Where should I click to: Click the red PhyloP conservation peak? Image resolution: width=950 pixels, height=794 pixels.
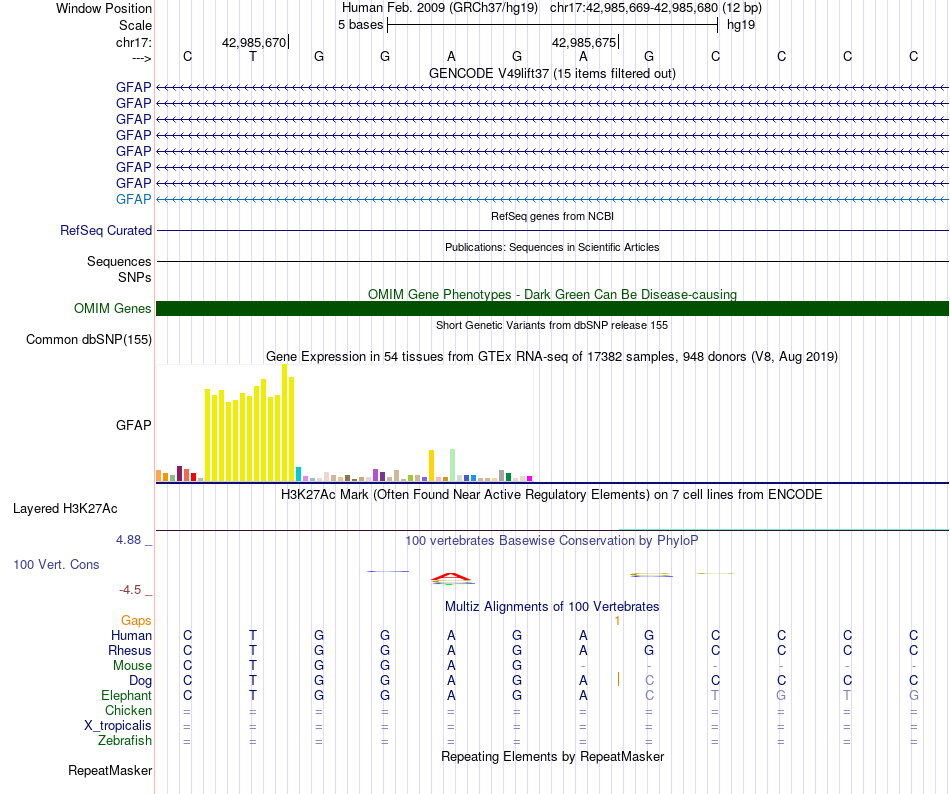451,577
